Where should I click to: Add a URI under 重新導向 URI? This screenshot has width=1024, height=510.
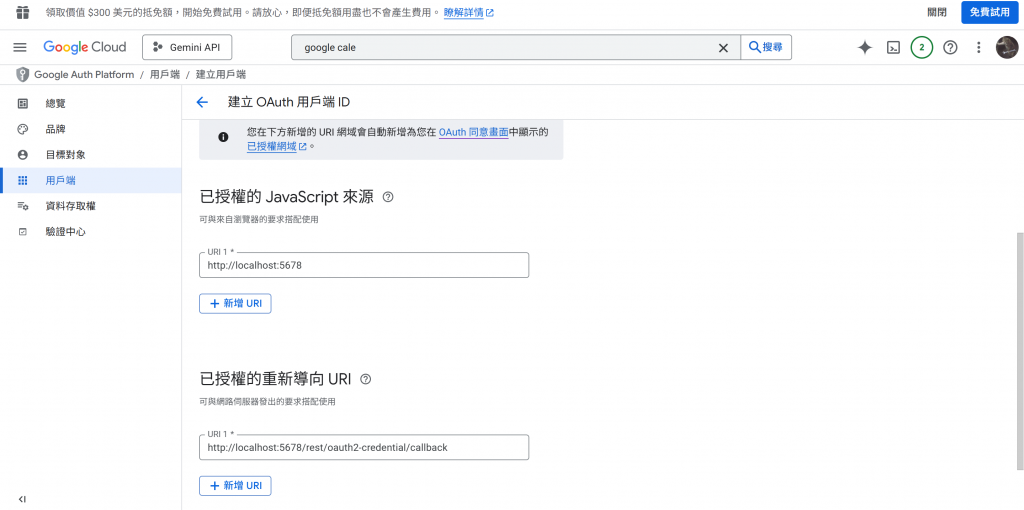pos(235,486)
